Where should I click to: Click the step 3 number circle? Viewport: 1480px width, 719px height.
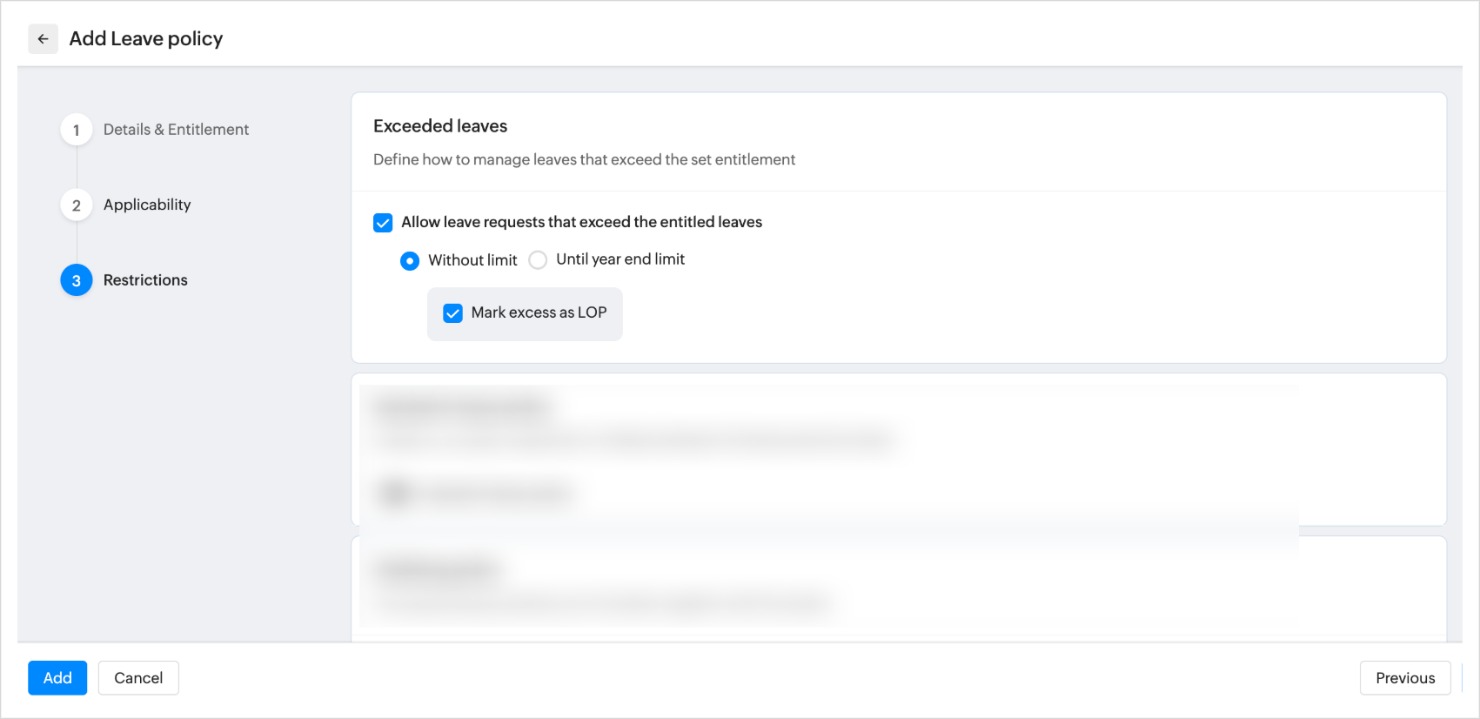[x=76, y=281]
